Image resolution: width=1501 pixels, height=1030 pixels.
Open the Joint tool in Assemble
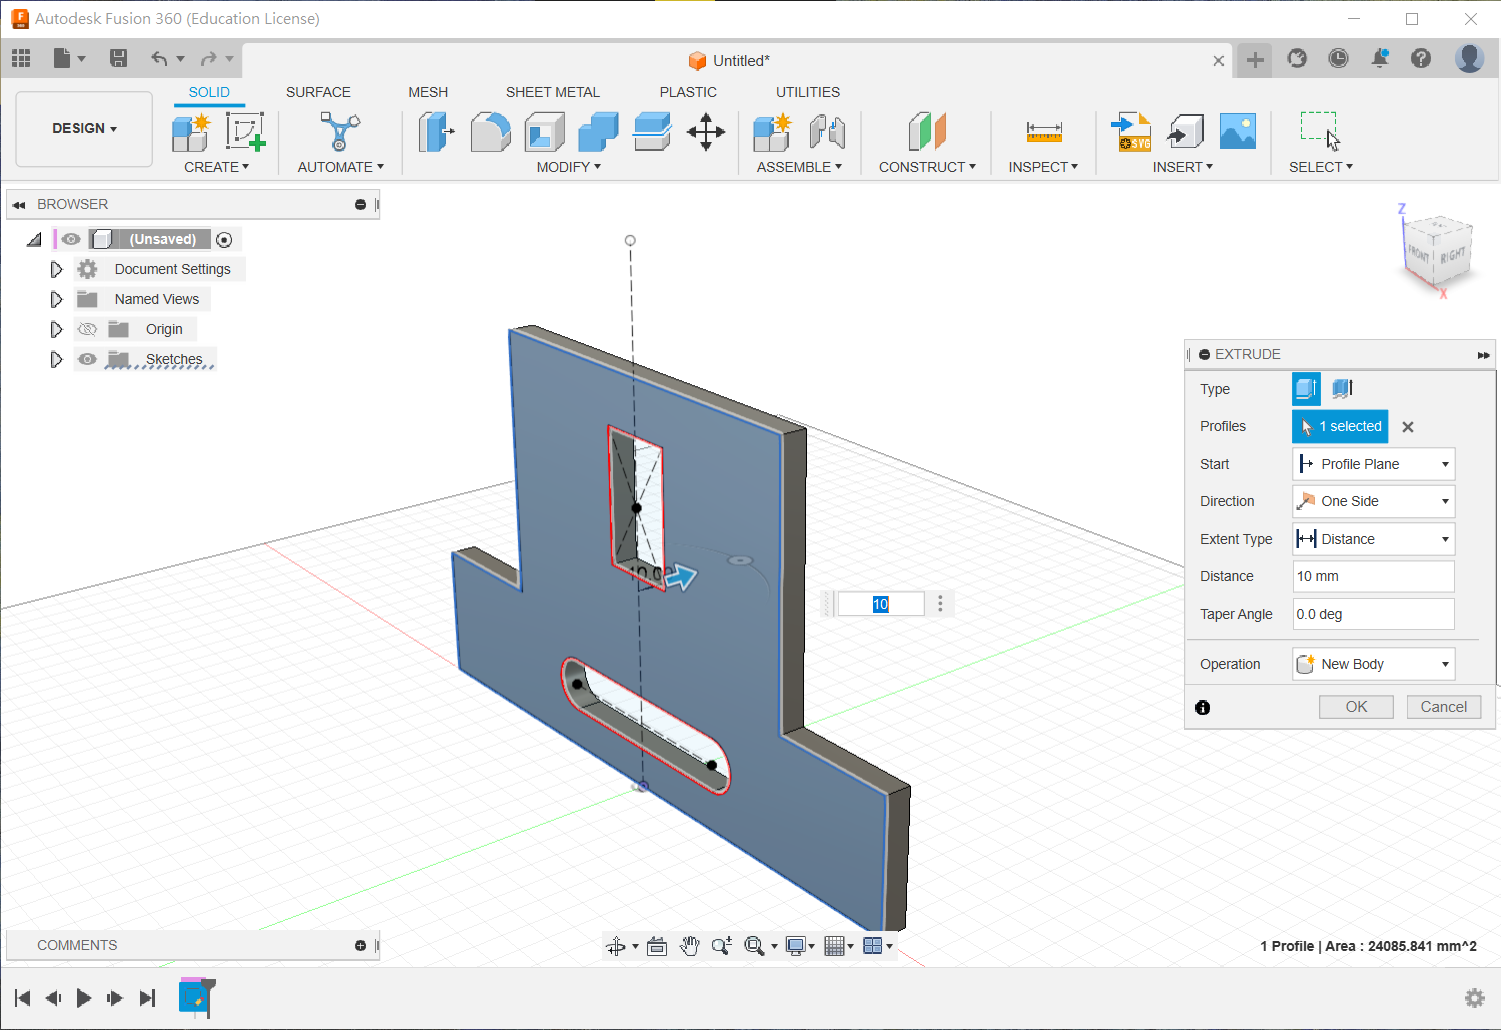coord(827,132)
